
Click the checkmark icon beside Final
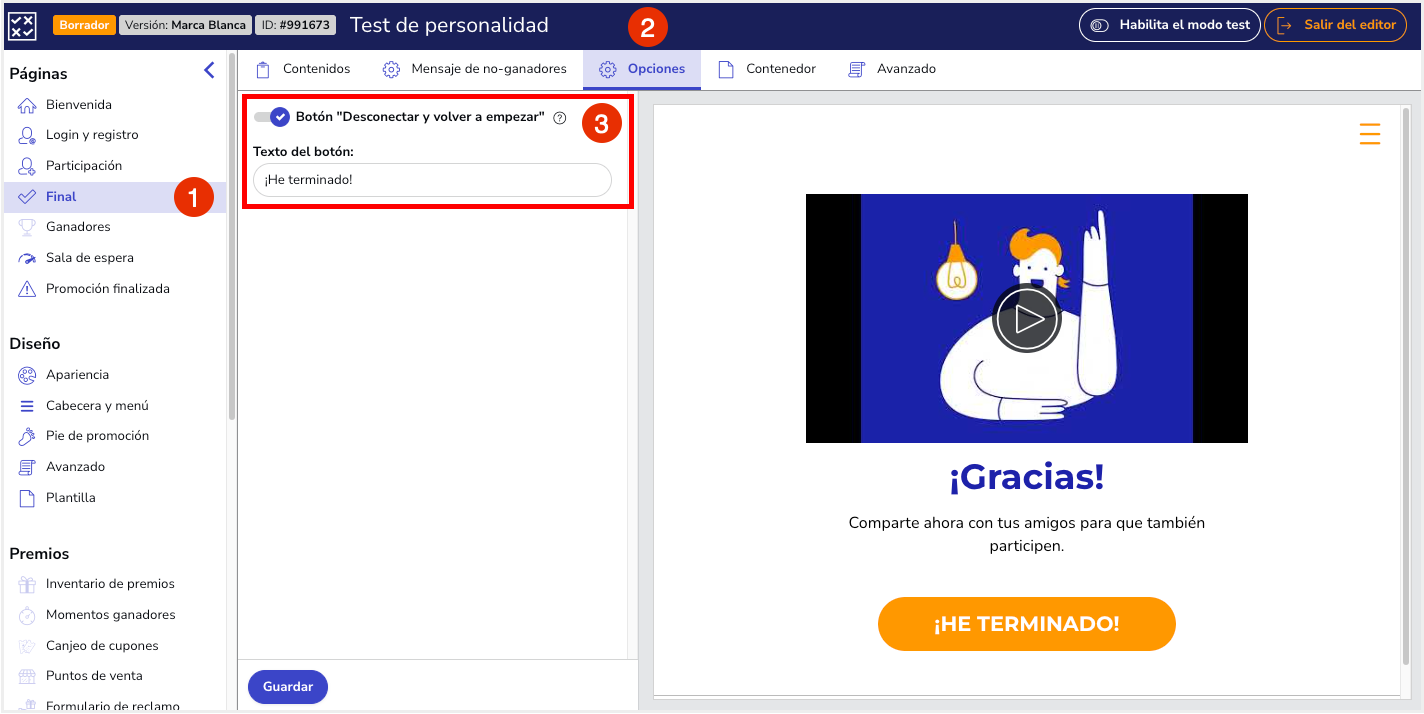pos(27,197)
